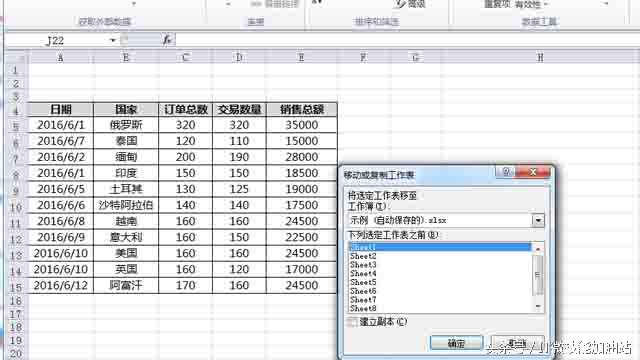Viewport: 640px width, 360px height.
Task: Click the 日期 header cell
Action: pos(60,109)
